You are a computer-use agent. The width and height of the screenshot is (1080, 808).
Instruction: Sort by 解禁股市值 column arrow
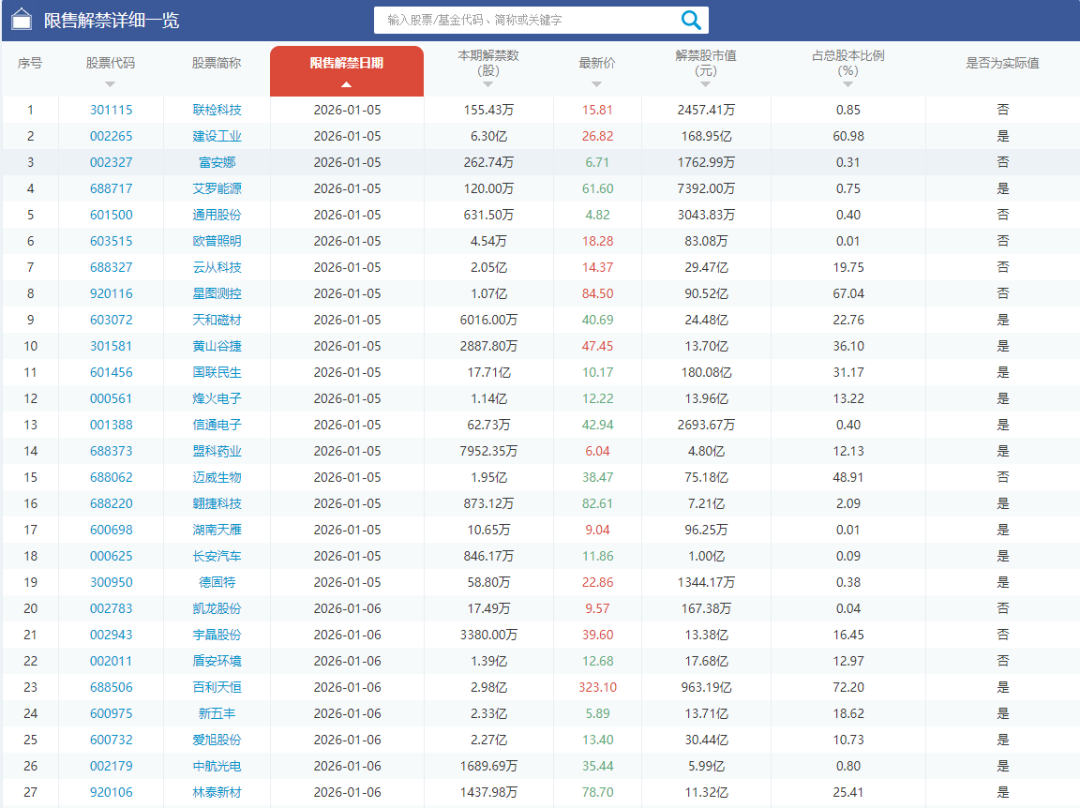705,84
